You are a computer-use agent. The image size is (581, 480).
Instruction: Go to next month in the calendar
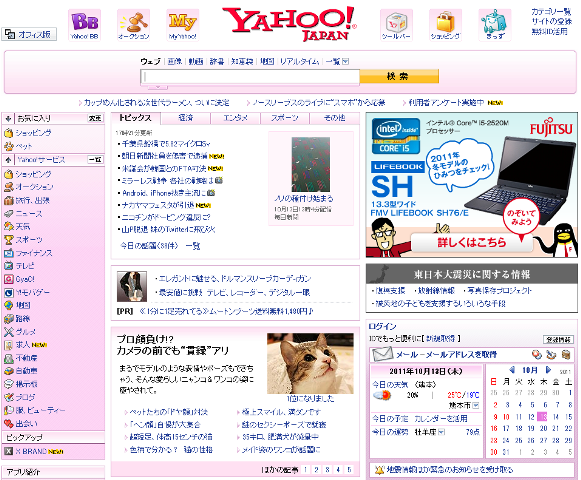pyautogui.click(x=548, y=370)
